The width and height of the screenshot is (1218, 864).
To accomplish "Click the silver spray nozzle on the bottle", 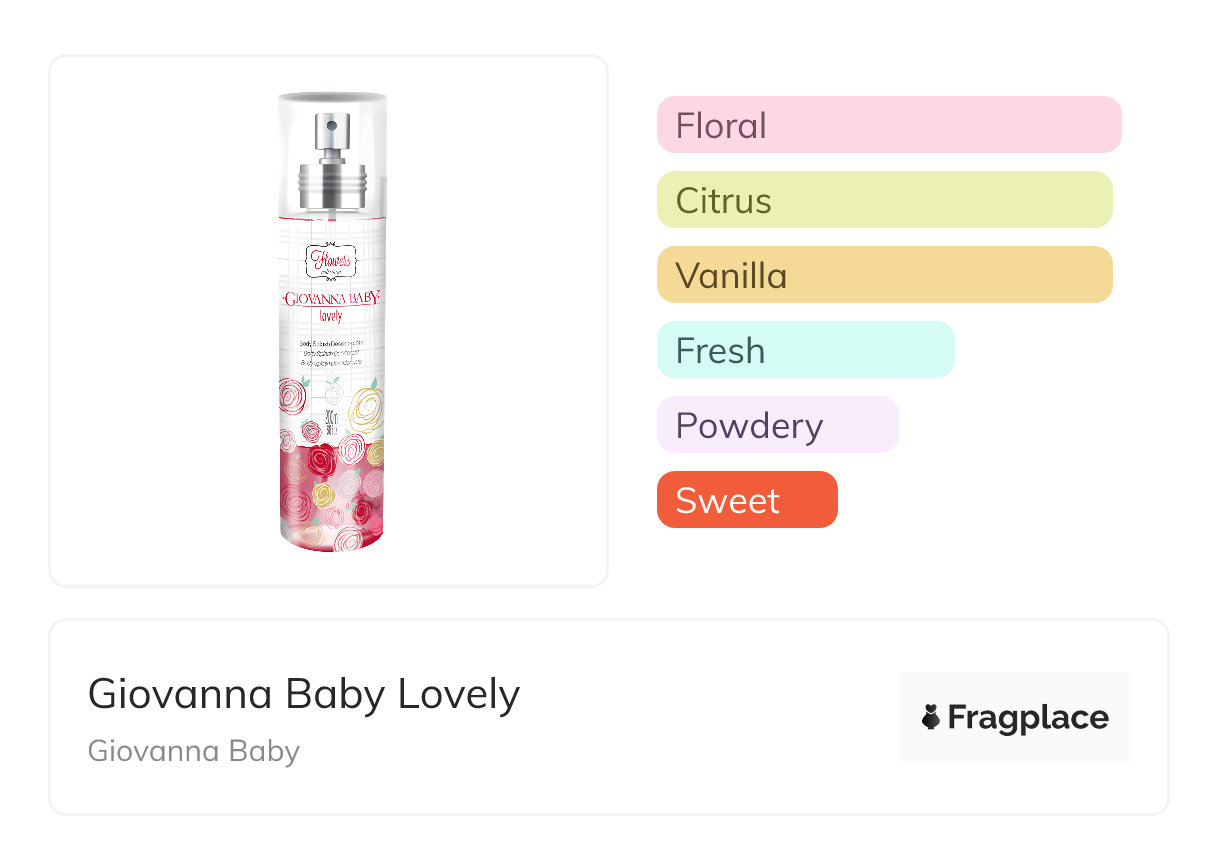I will pos(332,136).
